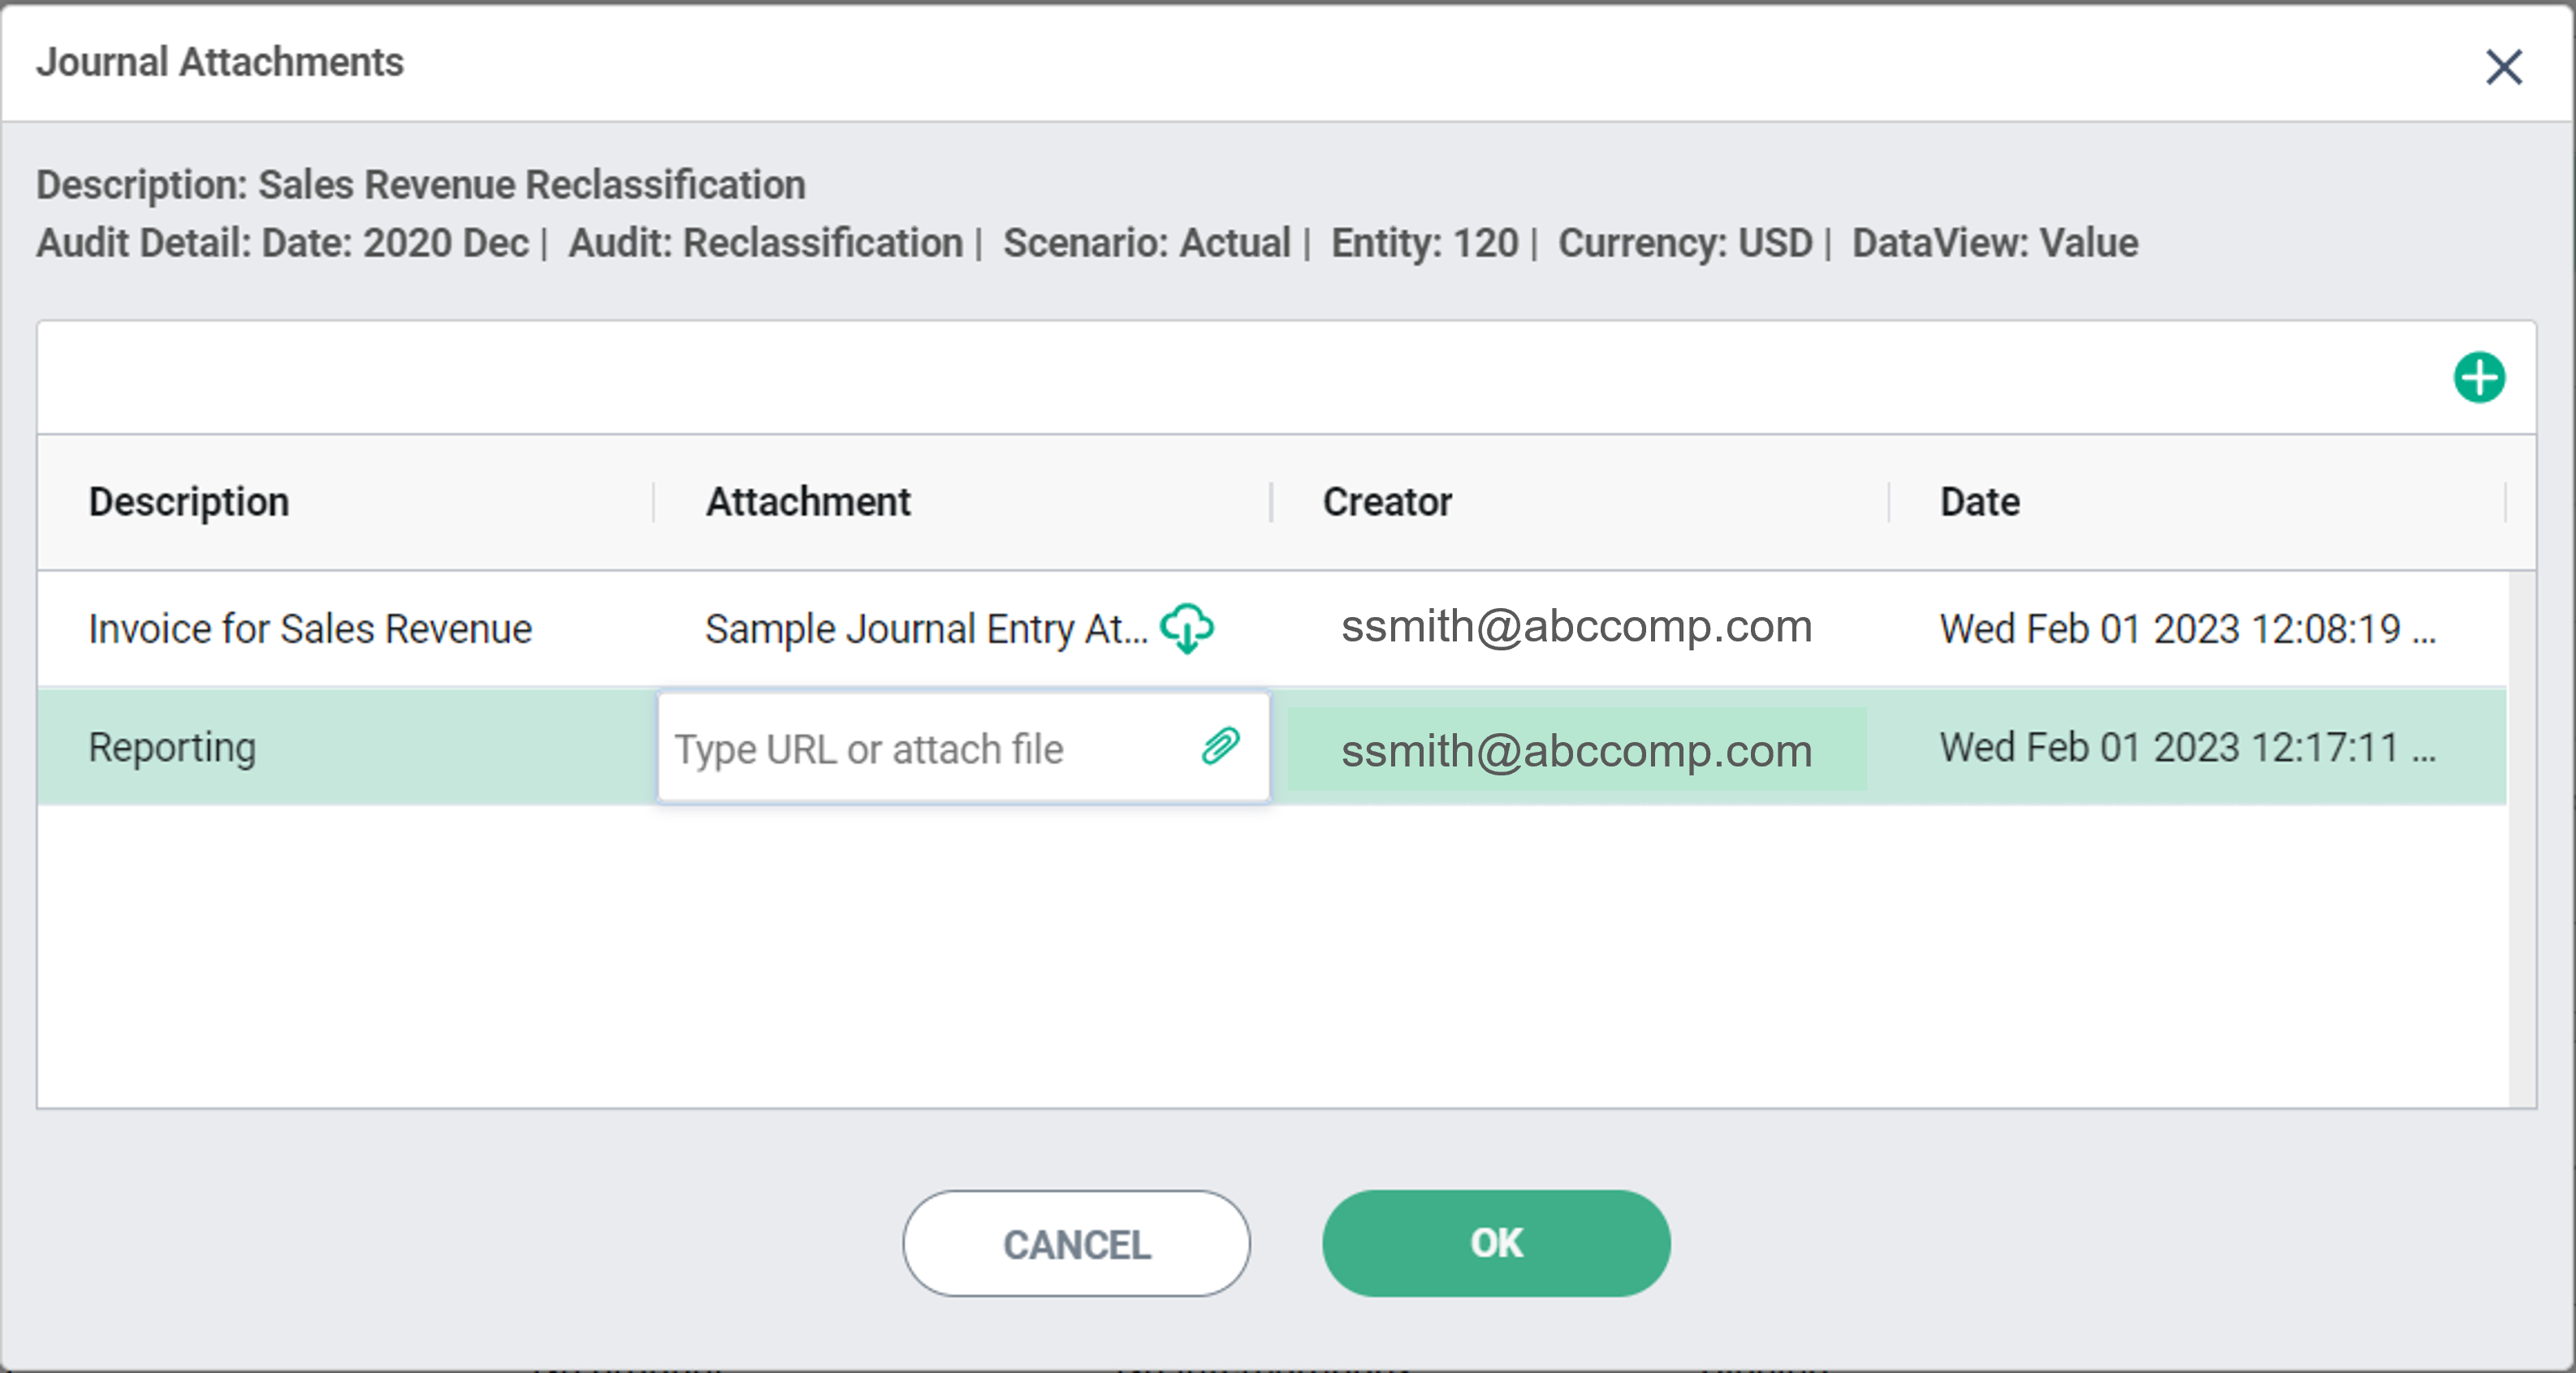The height and width of the screenshot is (1373, 2576).
Task: Sort by the Creator column header
Action: pyautogui.click(x=1387, y=502)
